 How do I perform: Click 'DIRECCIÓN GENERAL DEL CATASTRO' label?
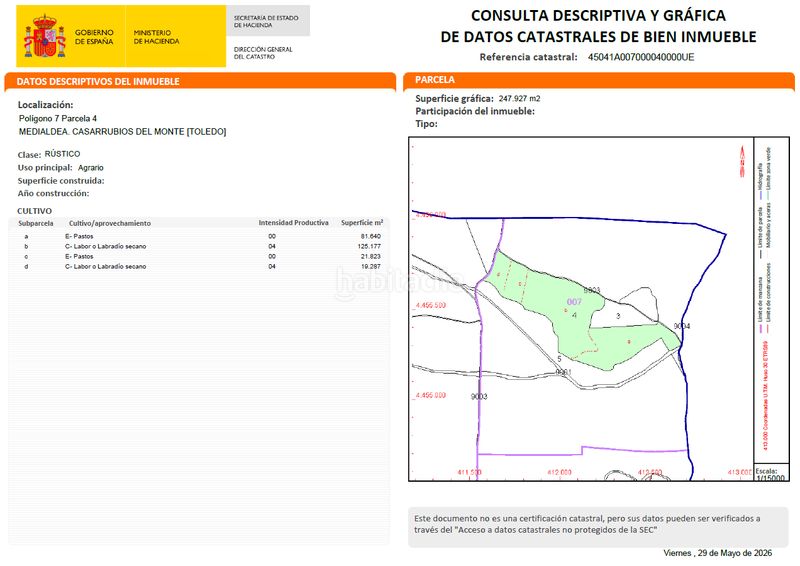[263, 53]
